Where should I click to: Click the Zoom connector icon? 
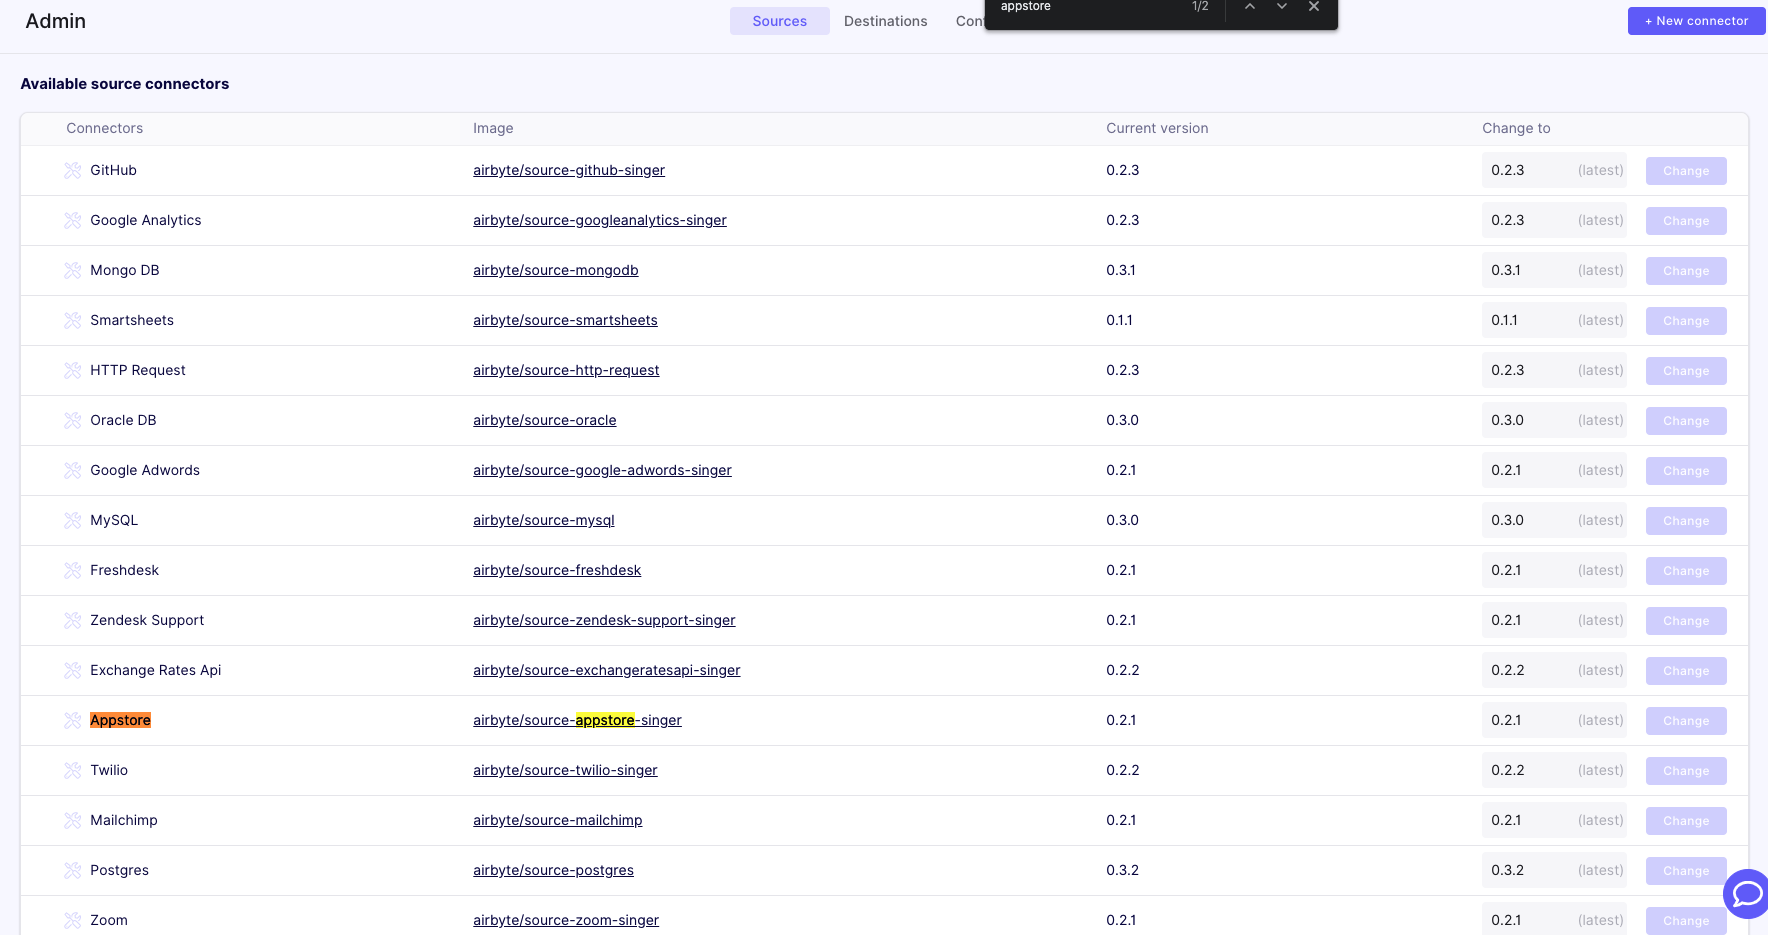click(73, 920)
